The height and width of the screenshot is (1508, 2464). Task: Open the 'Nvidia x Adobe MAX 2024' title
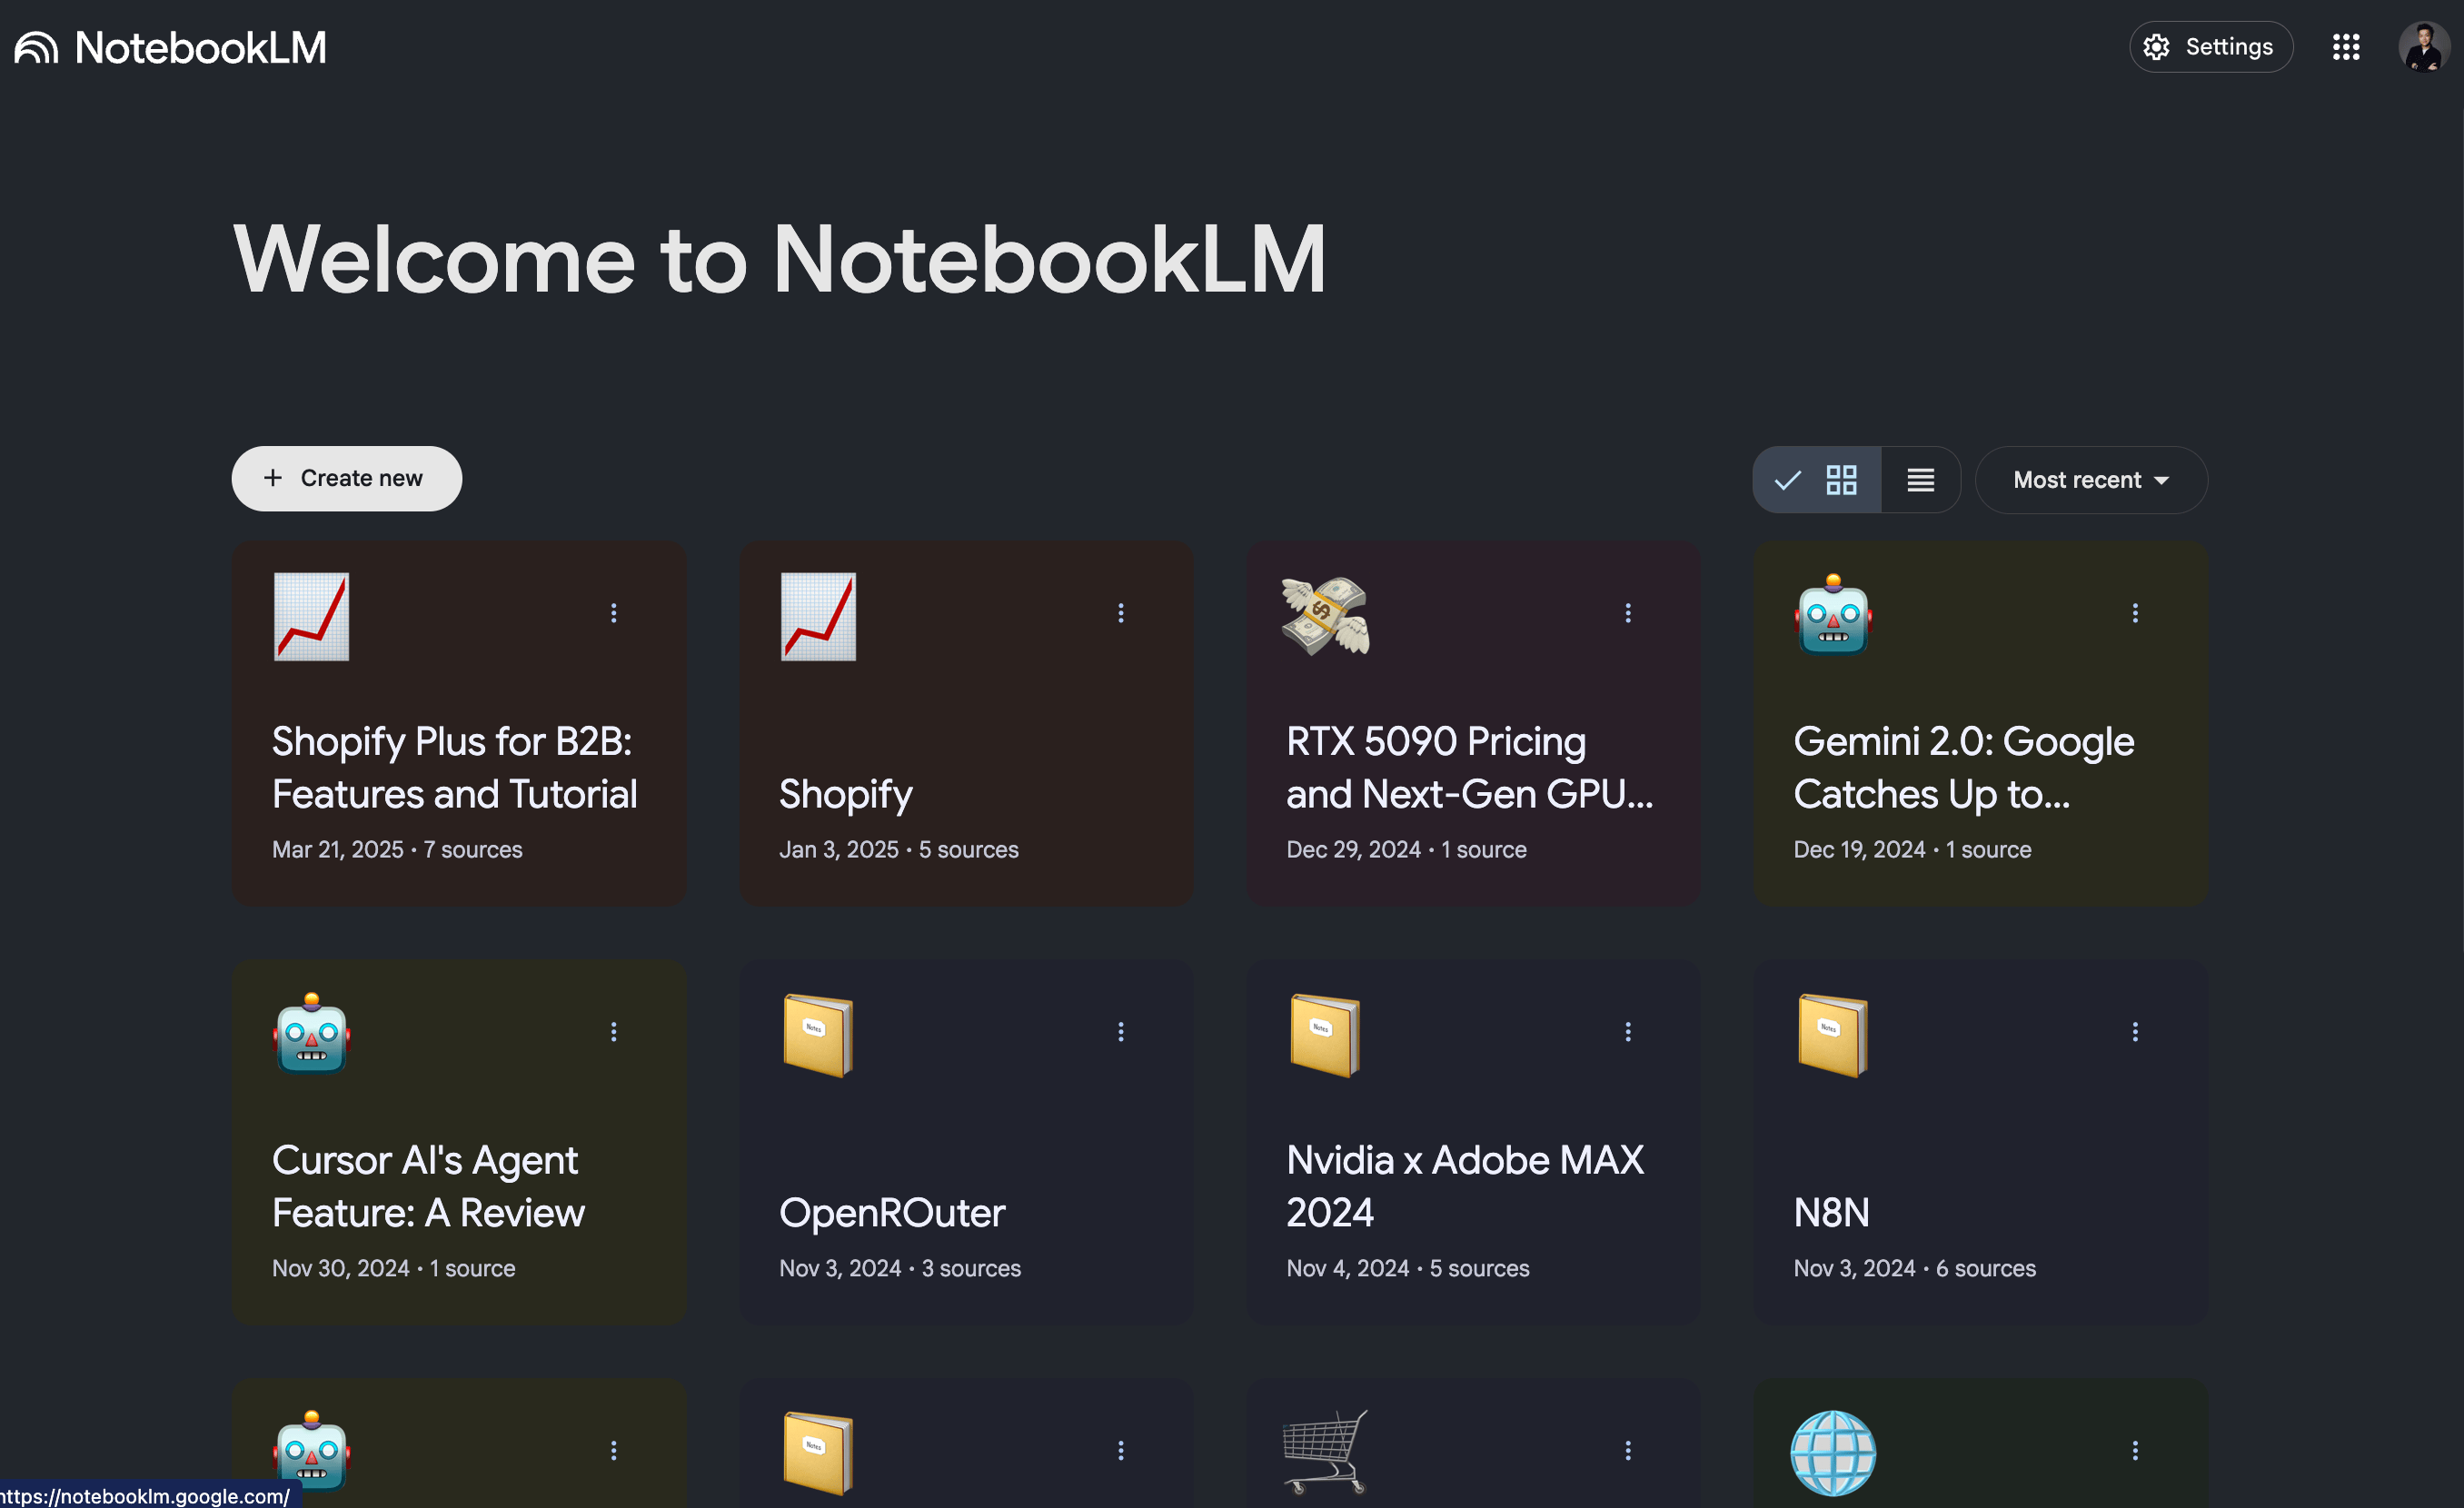pyautogui.click(x=1465, y=1186)
